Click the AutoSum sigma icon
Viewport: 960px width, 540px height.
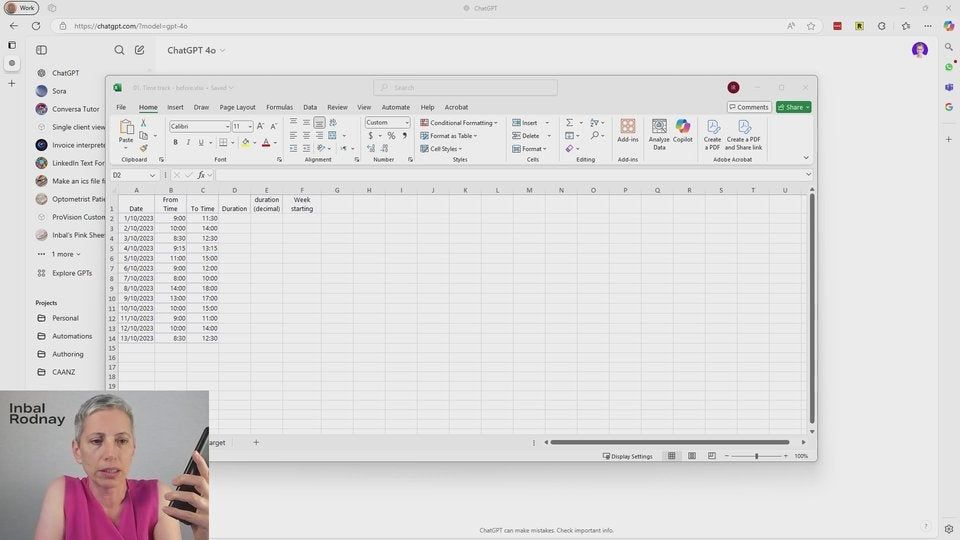click(x=569, y=123)
